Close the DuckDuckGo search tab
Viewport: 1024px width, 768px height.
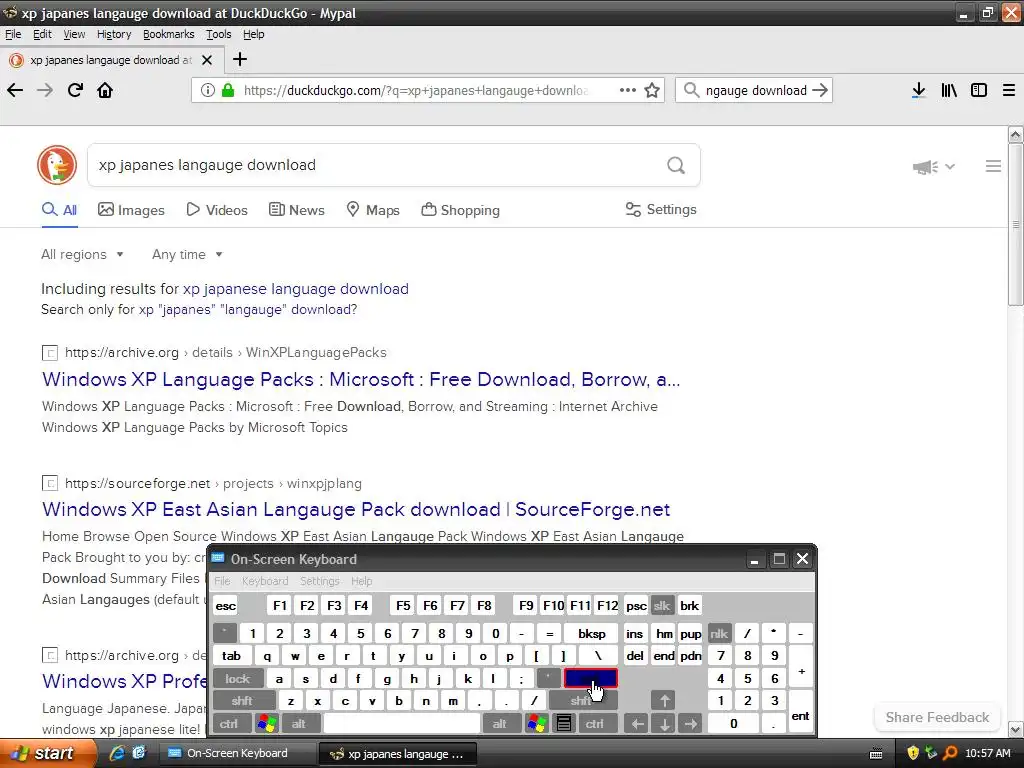[207, 60]
